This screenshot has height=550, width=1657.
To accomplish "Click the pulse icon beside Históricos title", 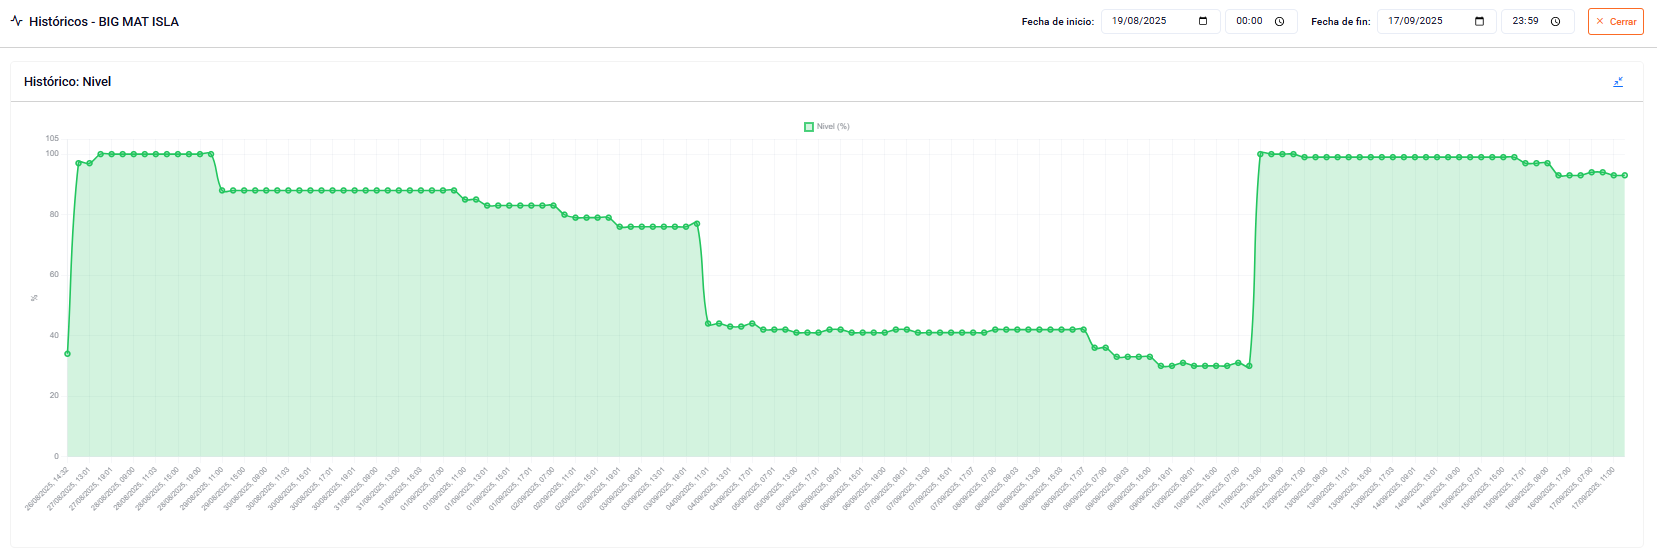I will 16,21.
